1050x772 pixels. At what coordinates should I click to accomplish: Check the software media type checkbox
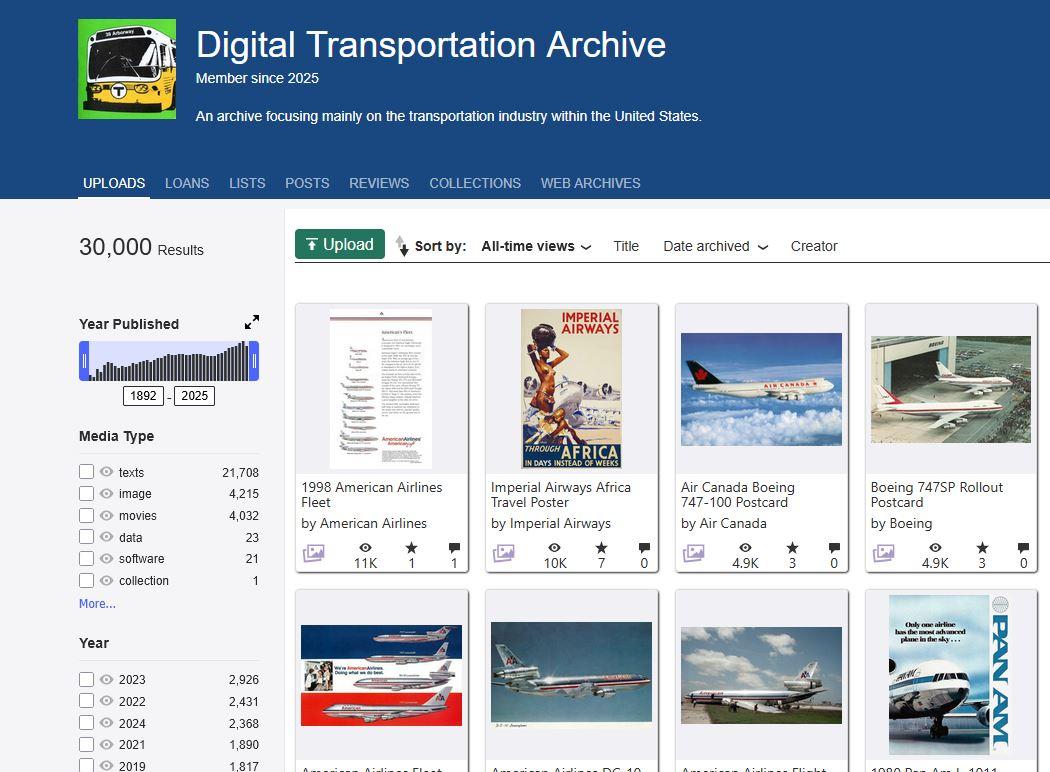pos(86,558)
